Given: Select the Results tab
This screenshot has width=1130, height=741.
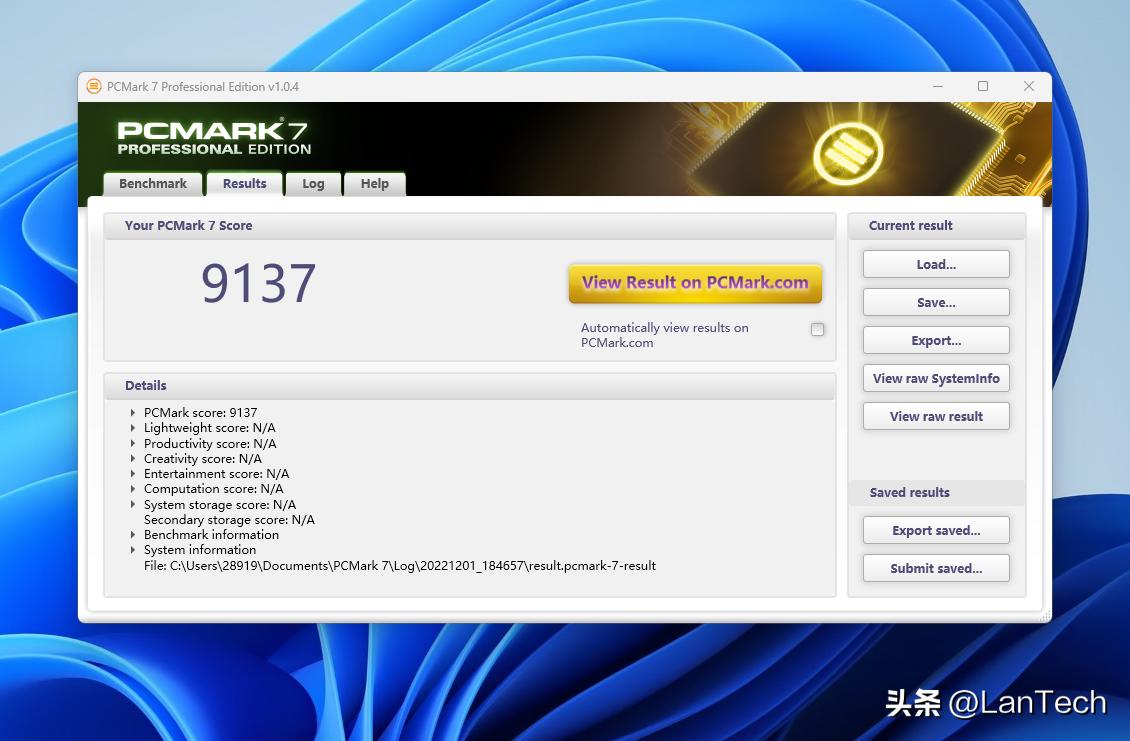Looking at the screenshot, I should coord(244,183).
